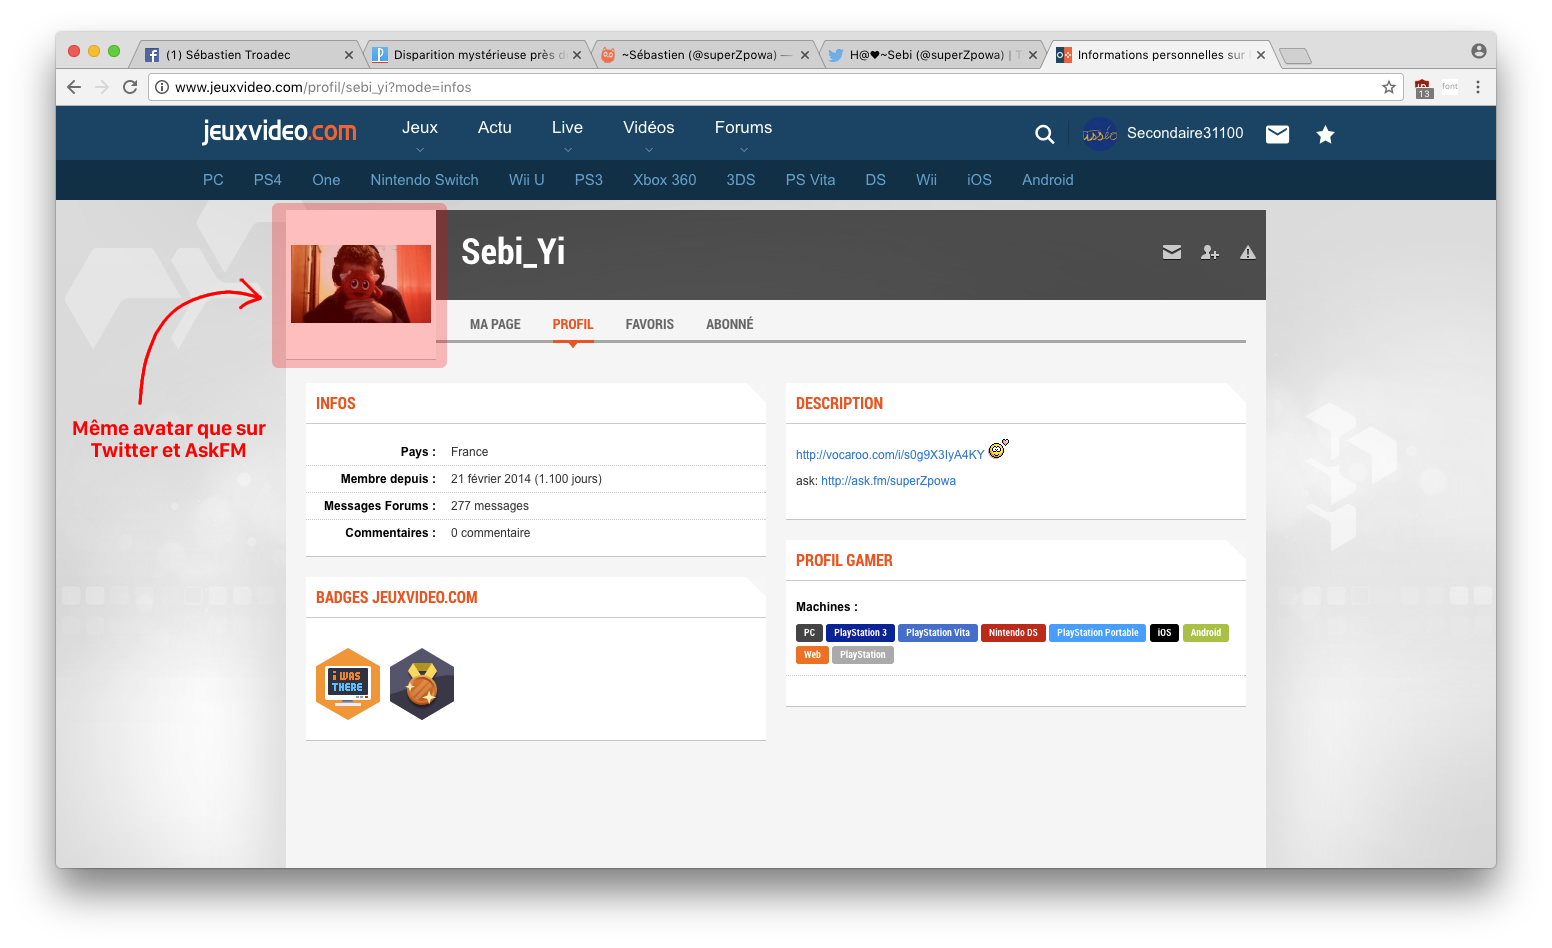Image resolution: width=1552 pixels, height=948 pixels.
Task: Go to Xbox 360 section
Action: [x=665, y=180]
